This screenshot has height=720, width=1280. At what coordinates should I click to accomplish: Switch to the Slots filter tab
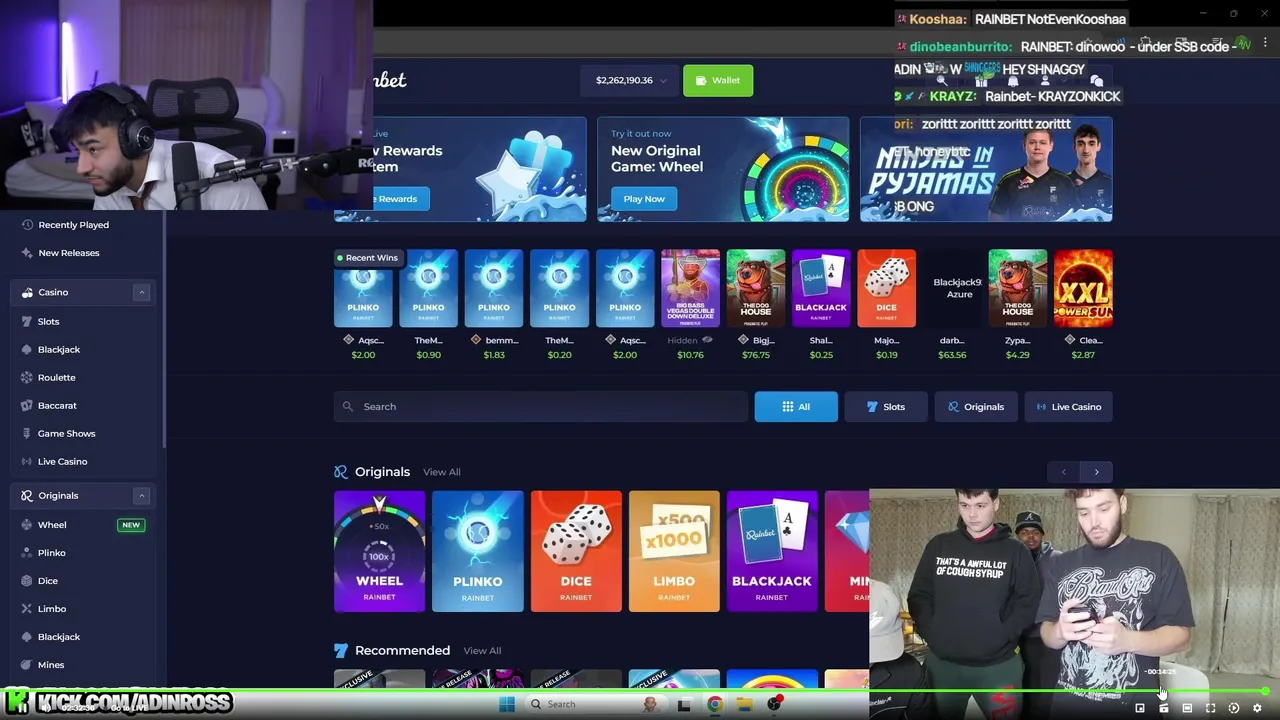[886, 407]
